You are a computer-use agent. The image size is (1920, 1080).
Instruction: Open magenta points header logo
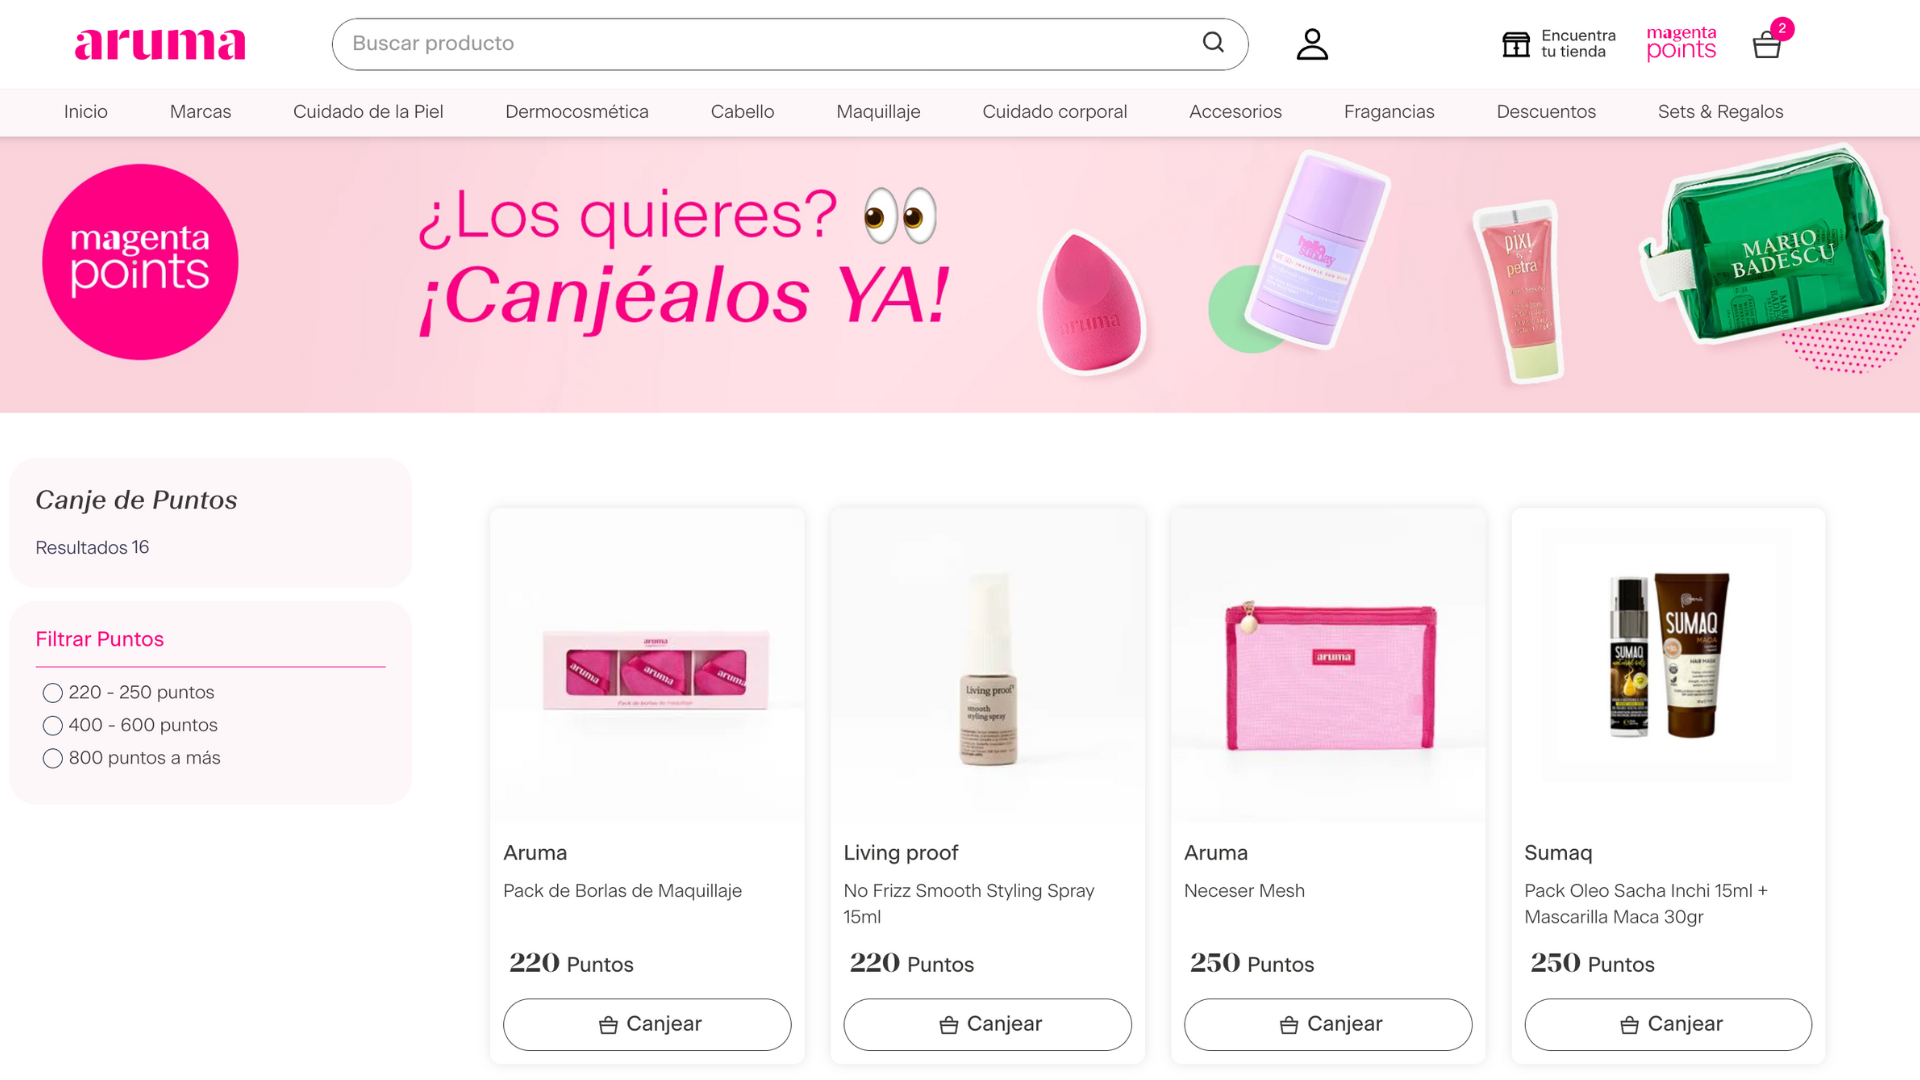tap(1681, 43)
